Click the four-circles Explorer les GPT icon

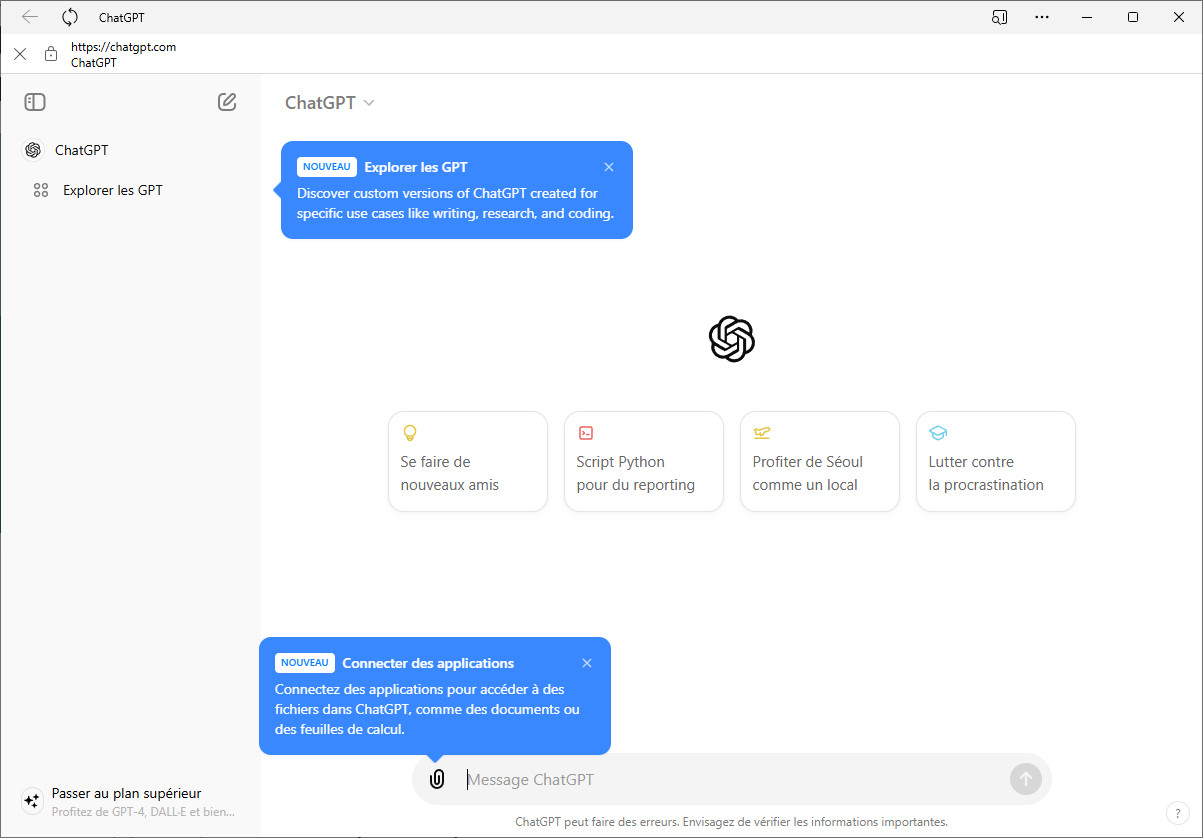coord(41,190)
